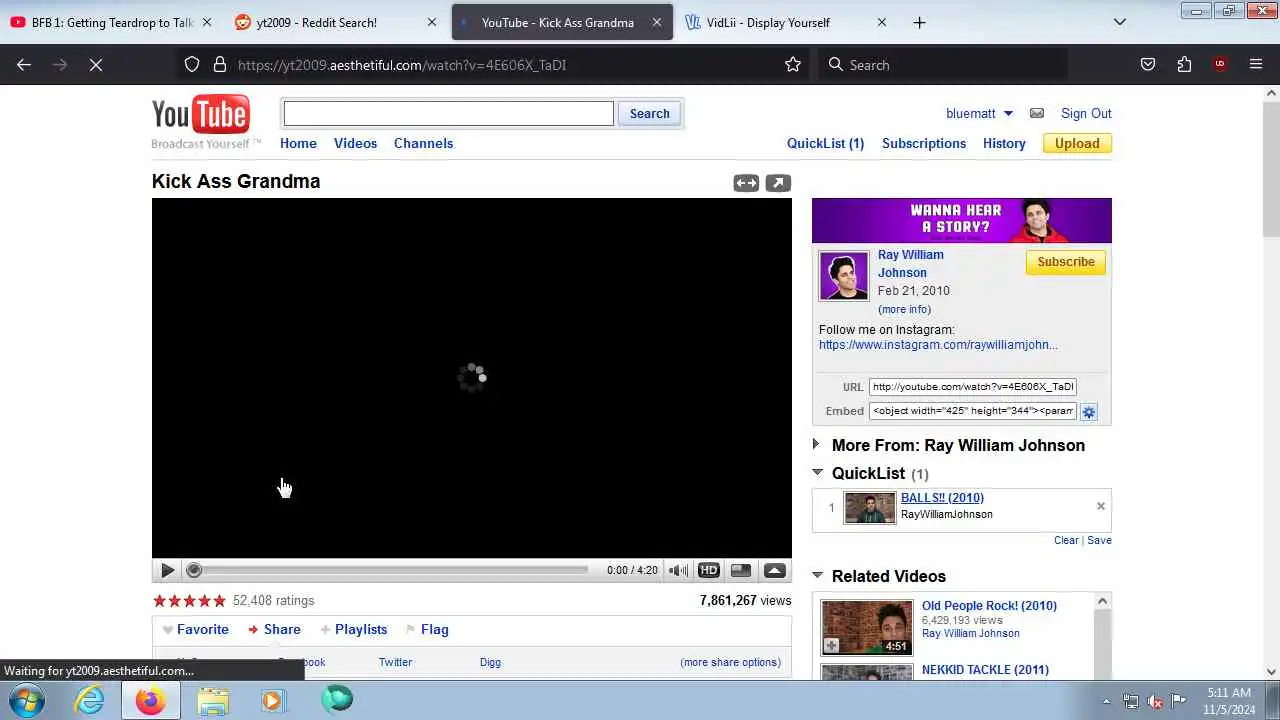This screenshot has width=1280, height=720.
Task: Click the Firefox back arrow
Action: click(24, 65)
